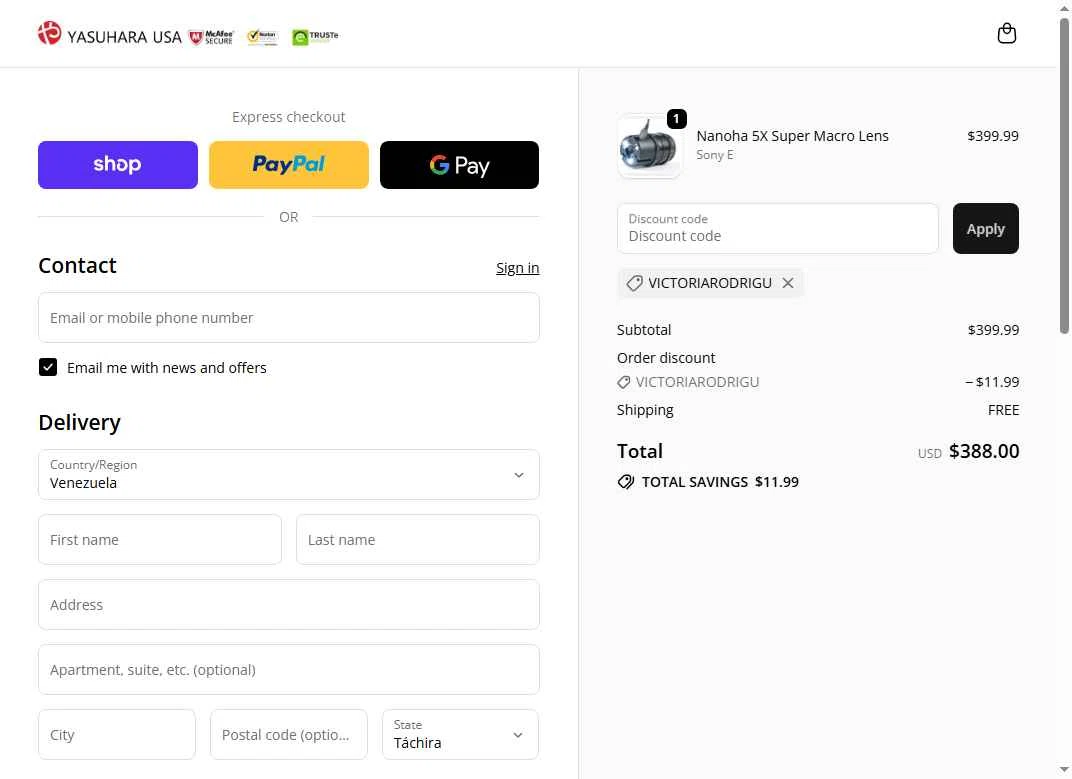Click the Norton security badge
Viewport: 1072px width, 779px height.
263,37
